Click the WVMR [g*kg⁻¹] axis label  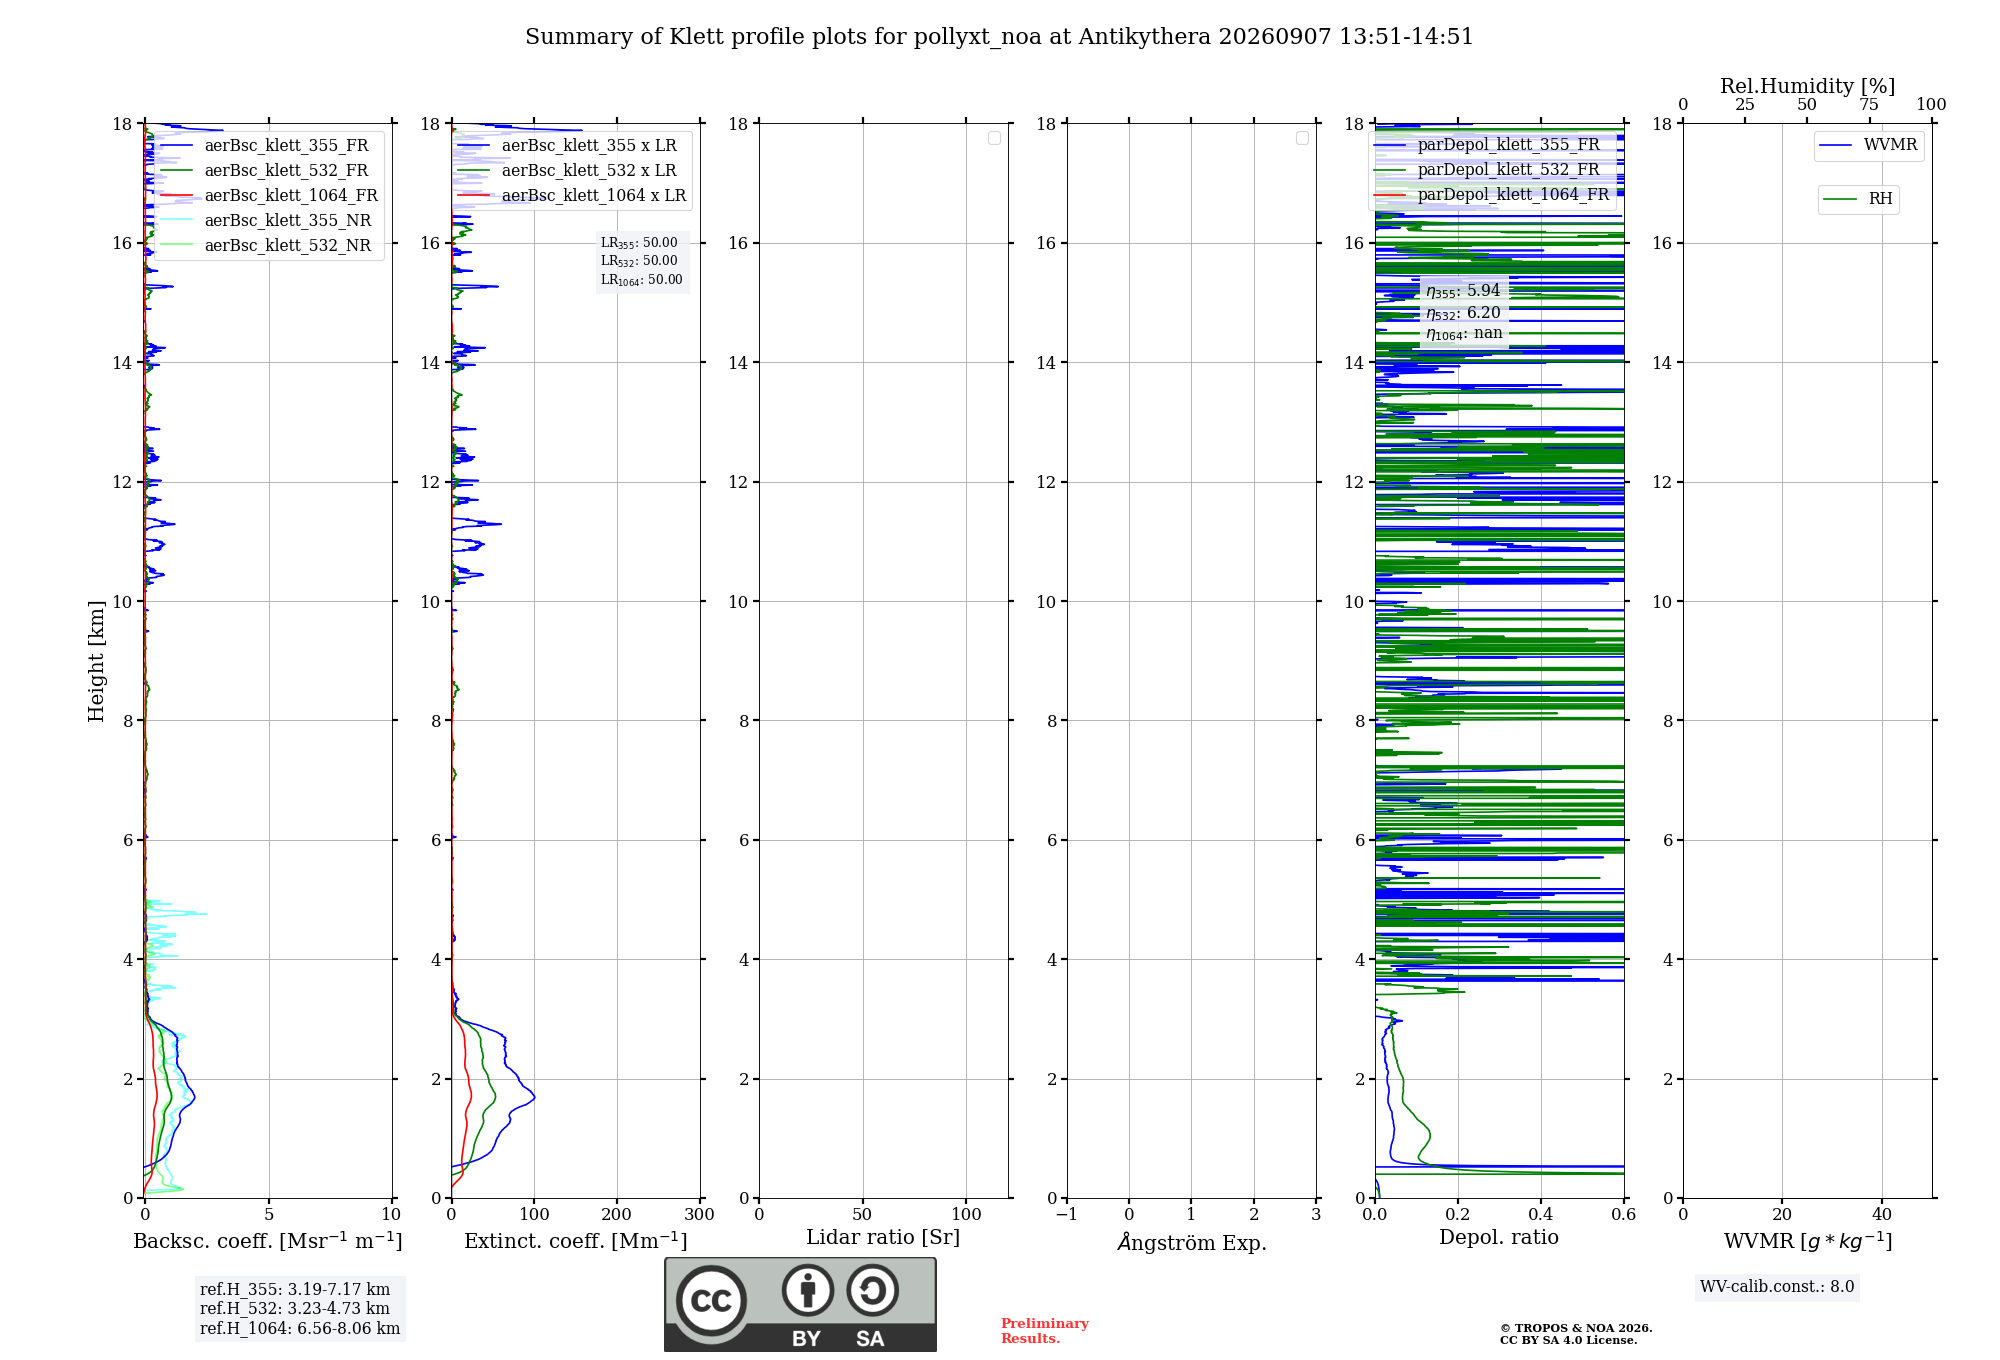click(x=1808, y=1241)
